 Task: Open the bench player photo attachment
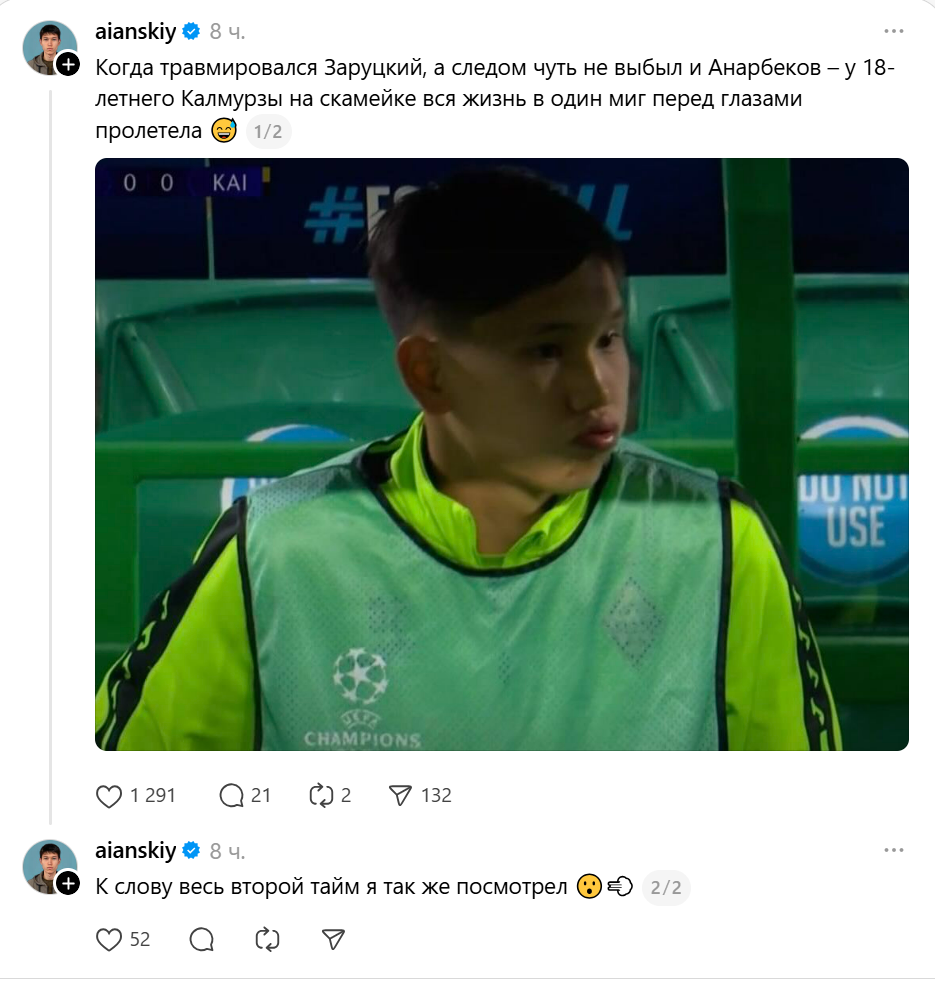(501, 454)
